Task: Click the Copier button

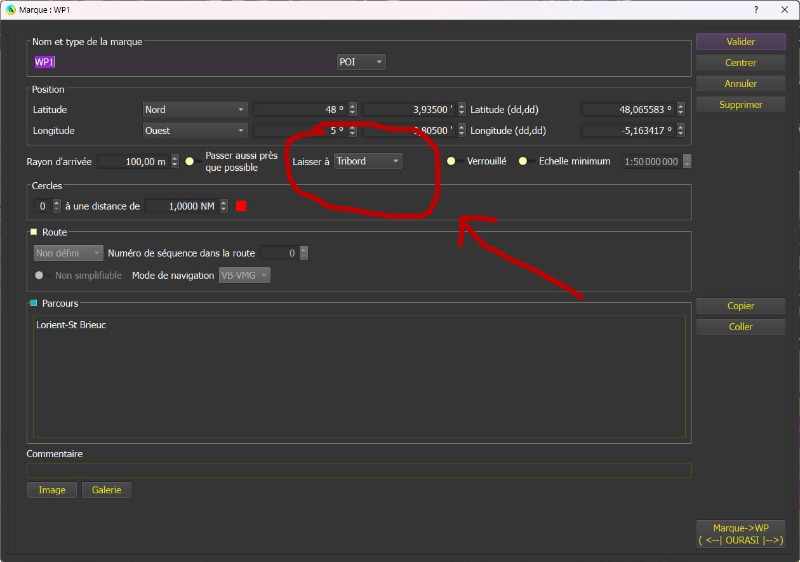Action: tap(740, 306)
